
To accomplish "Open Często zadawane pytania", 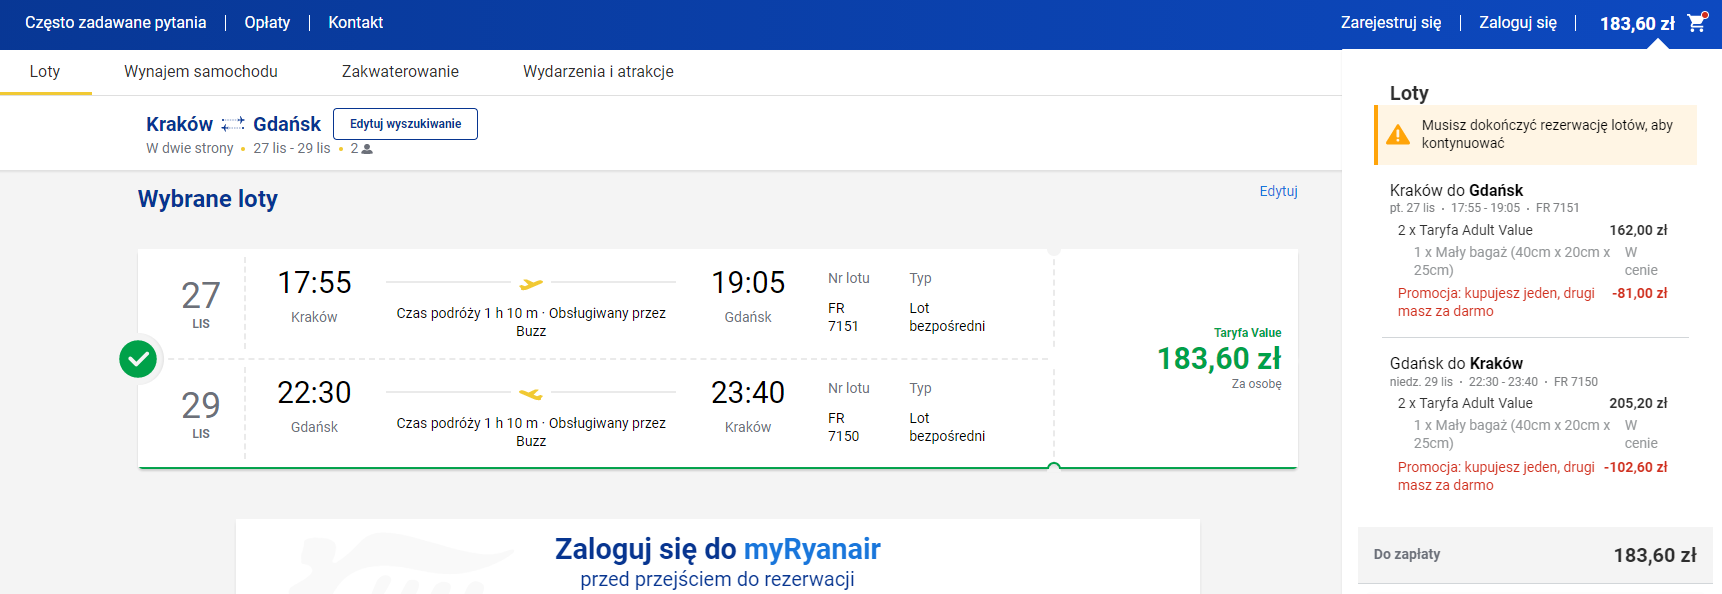I will pos(116,23).
